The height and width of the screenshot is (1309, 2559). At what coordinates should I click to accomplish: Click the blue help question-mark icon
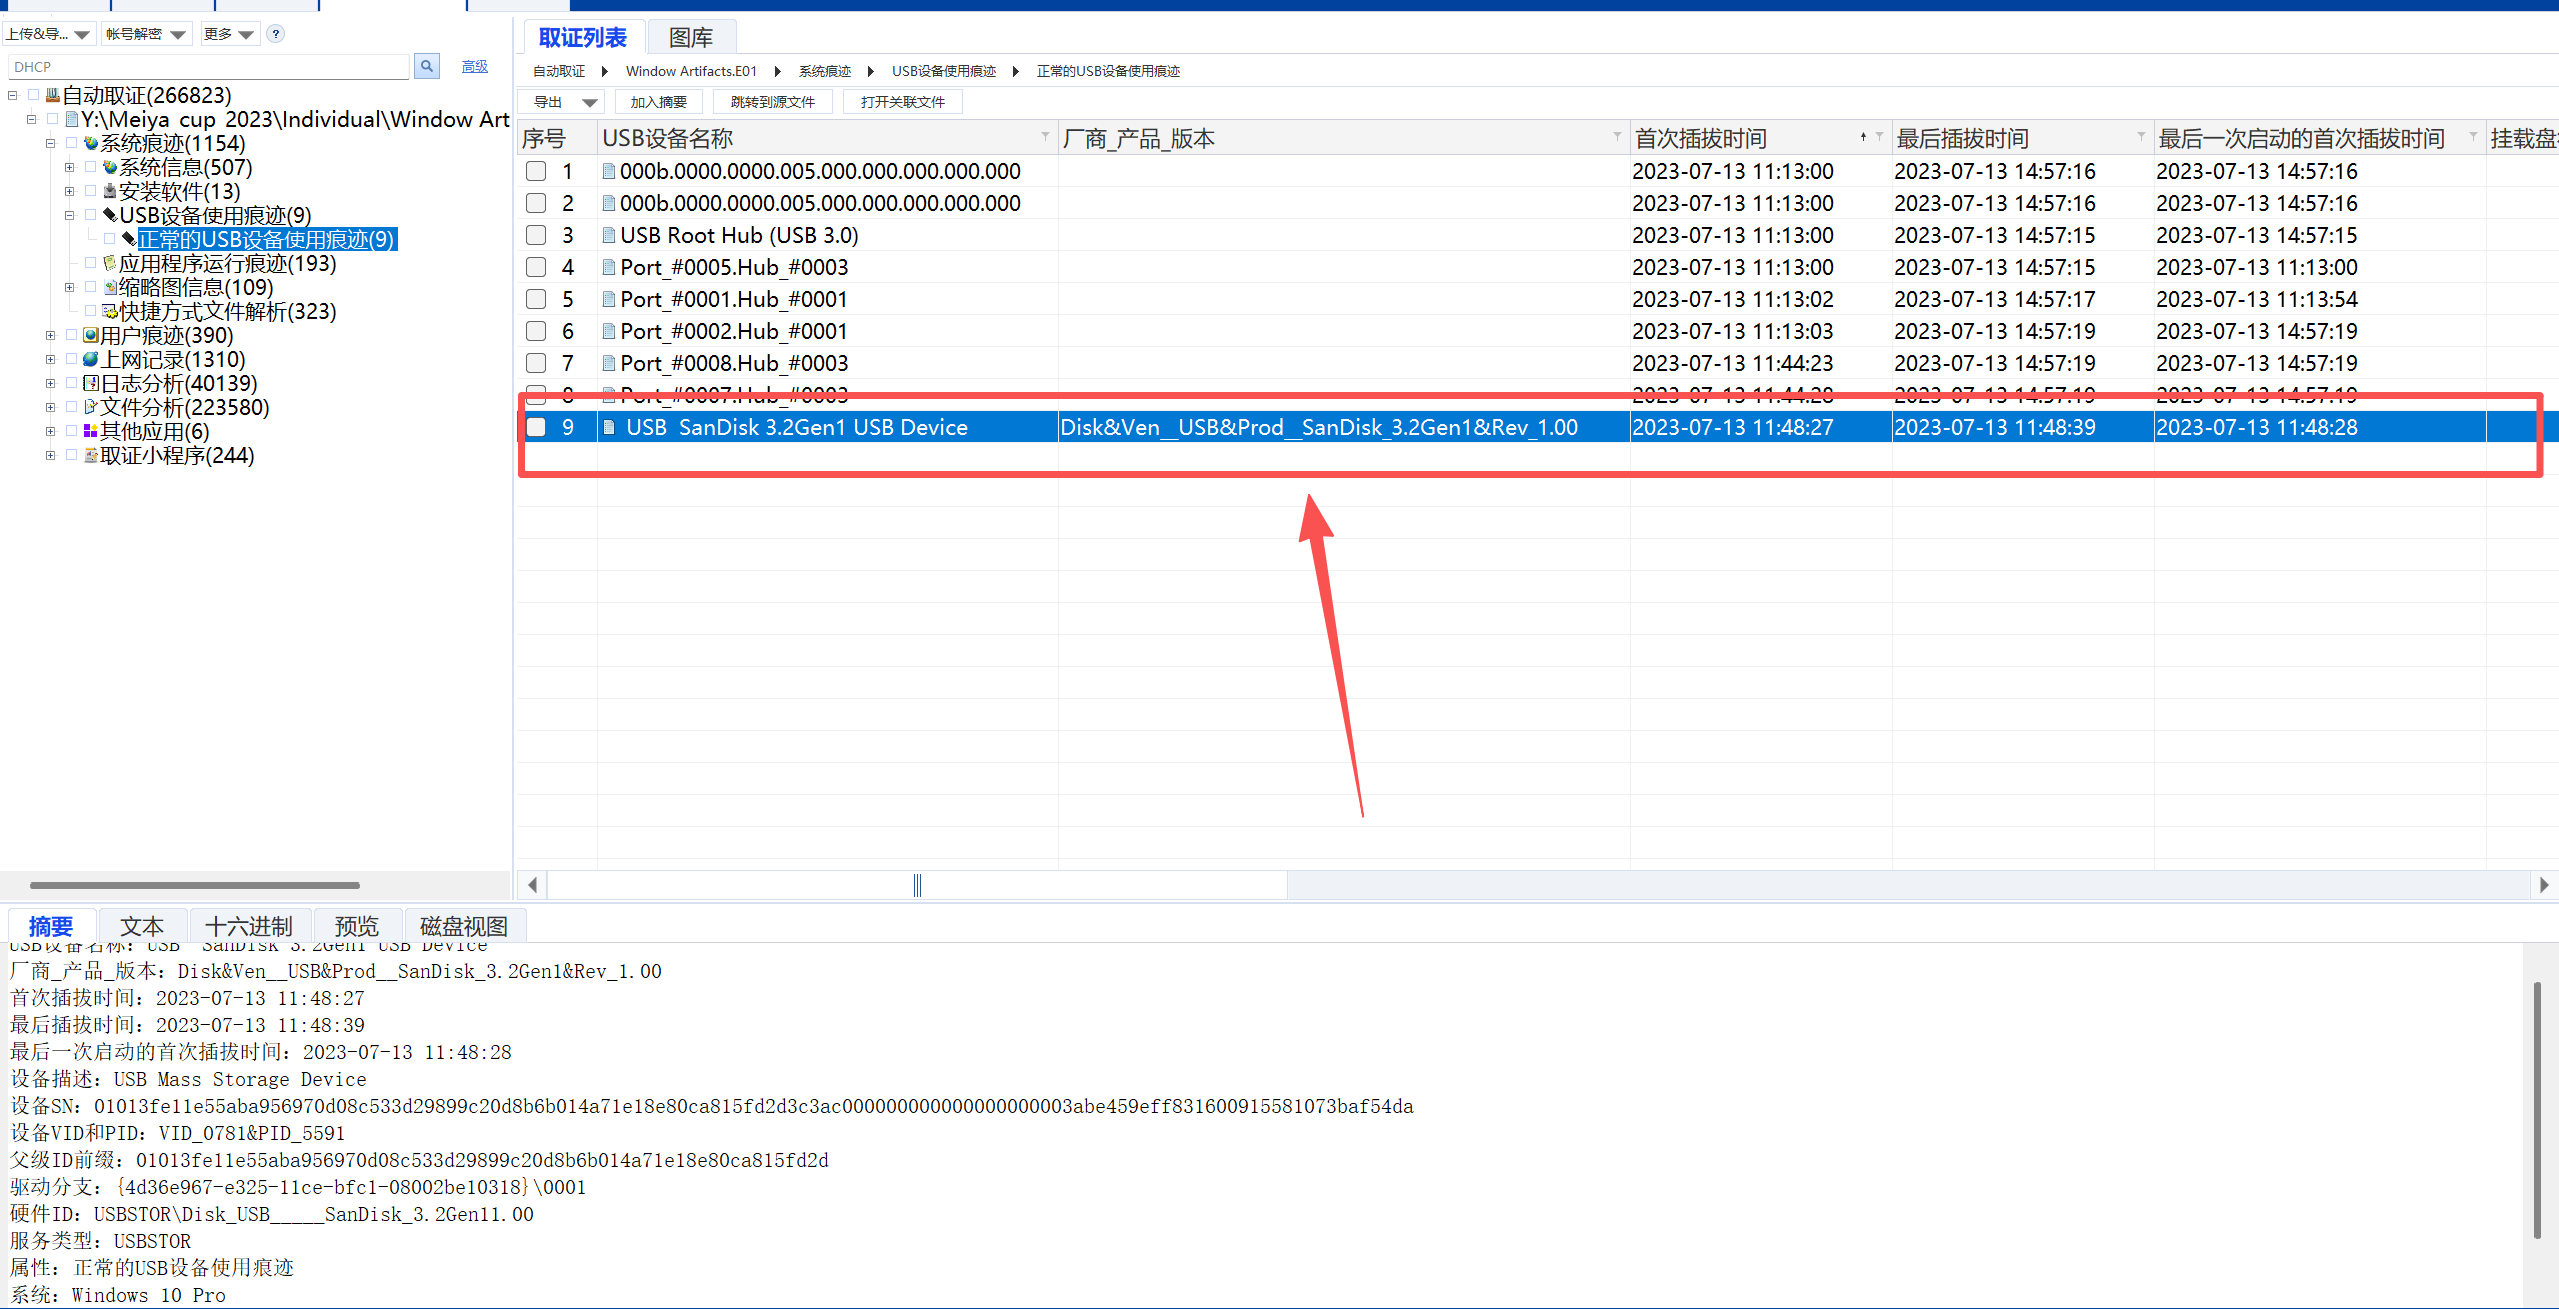coord(276,34)
